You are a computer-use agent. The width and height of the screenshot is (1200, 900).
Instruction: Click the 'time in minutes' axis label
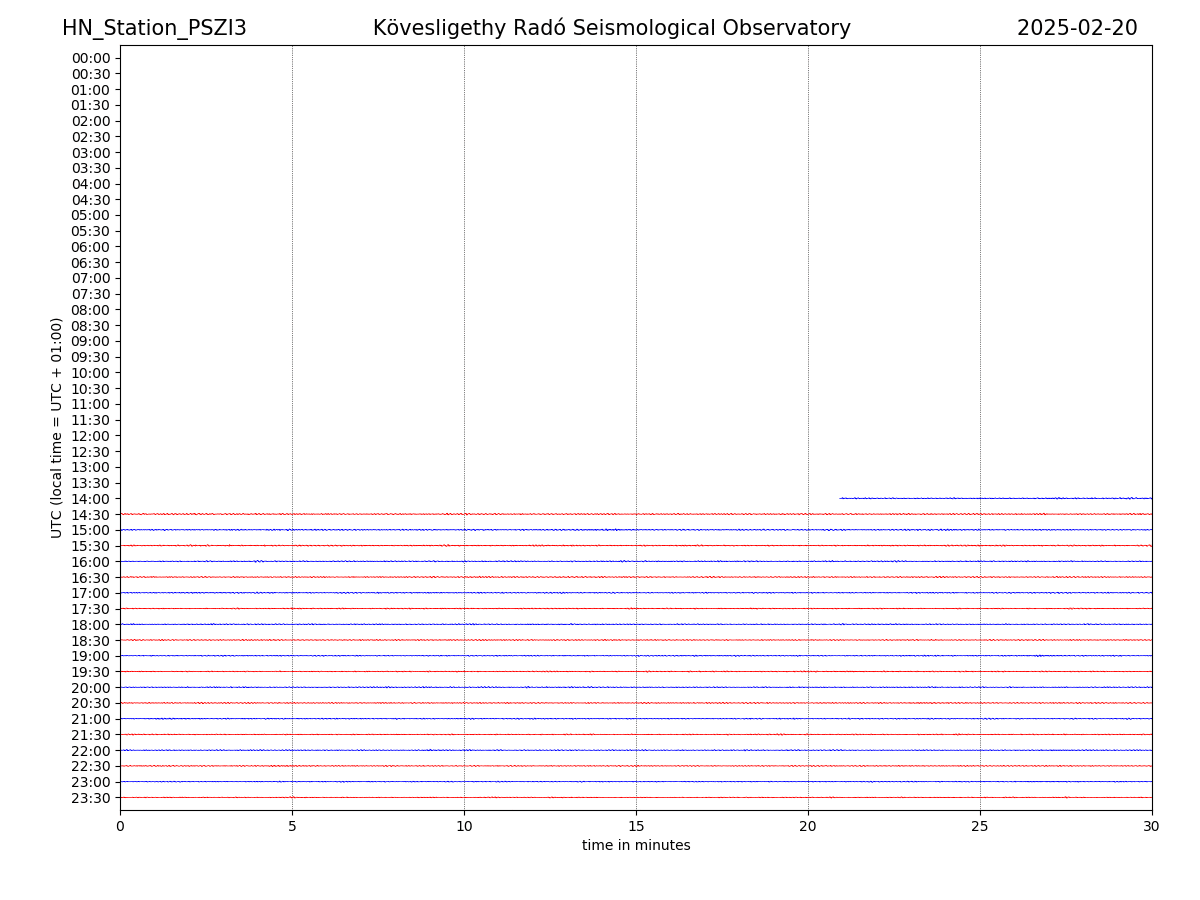[x=636, y=845]
